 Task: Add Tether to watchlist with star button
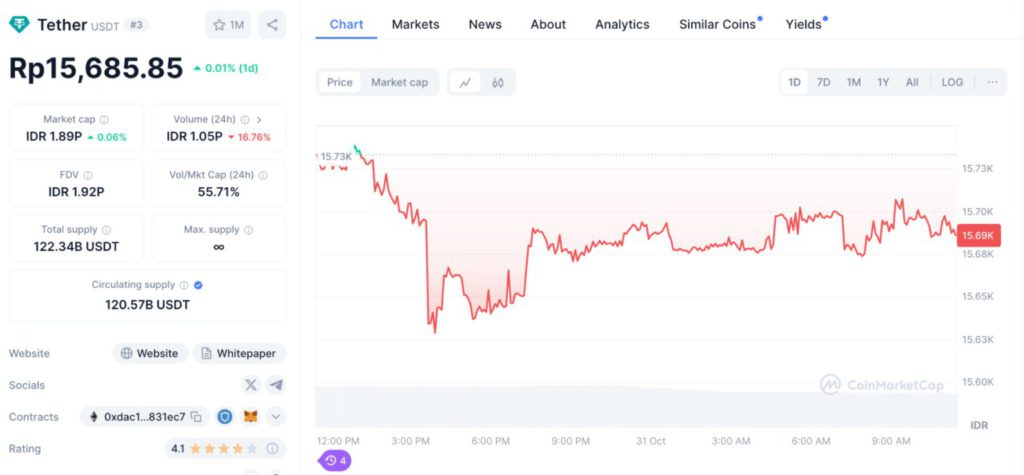228,25
